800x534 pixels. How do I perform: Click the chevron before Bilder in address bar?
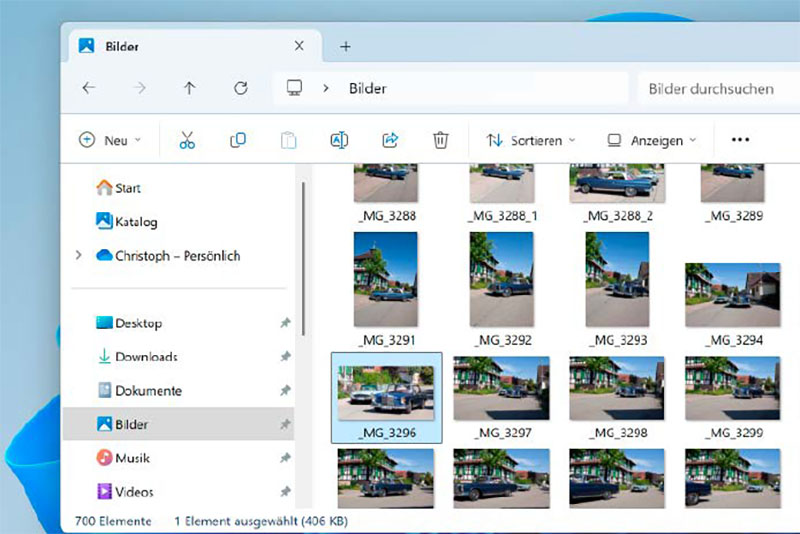click(x=326, y=88)
